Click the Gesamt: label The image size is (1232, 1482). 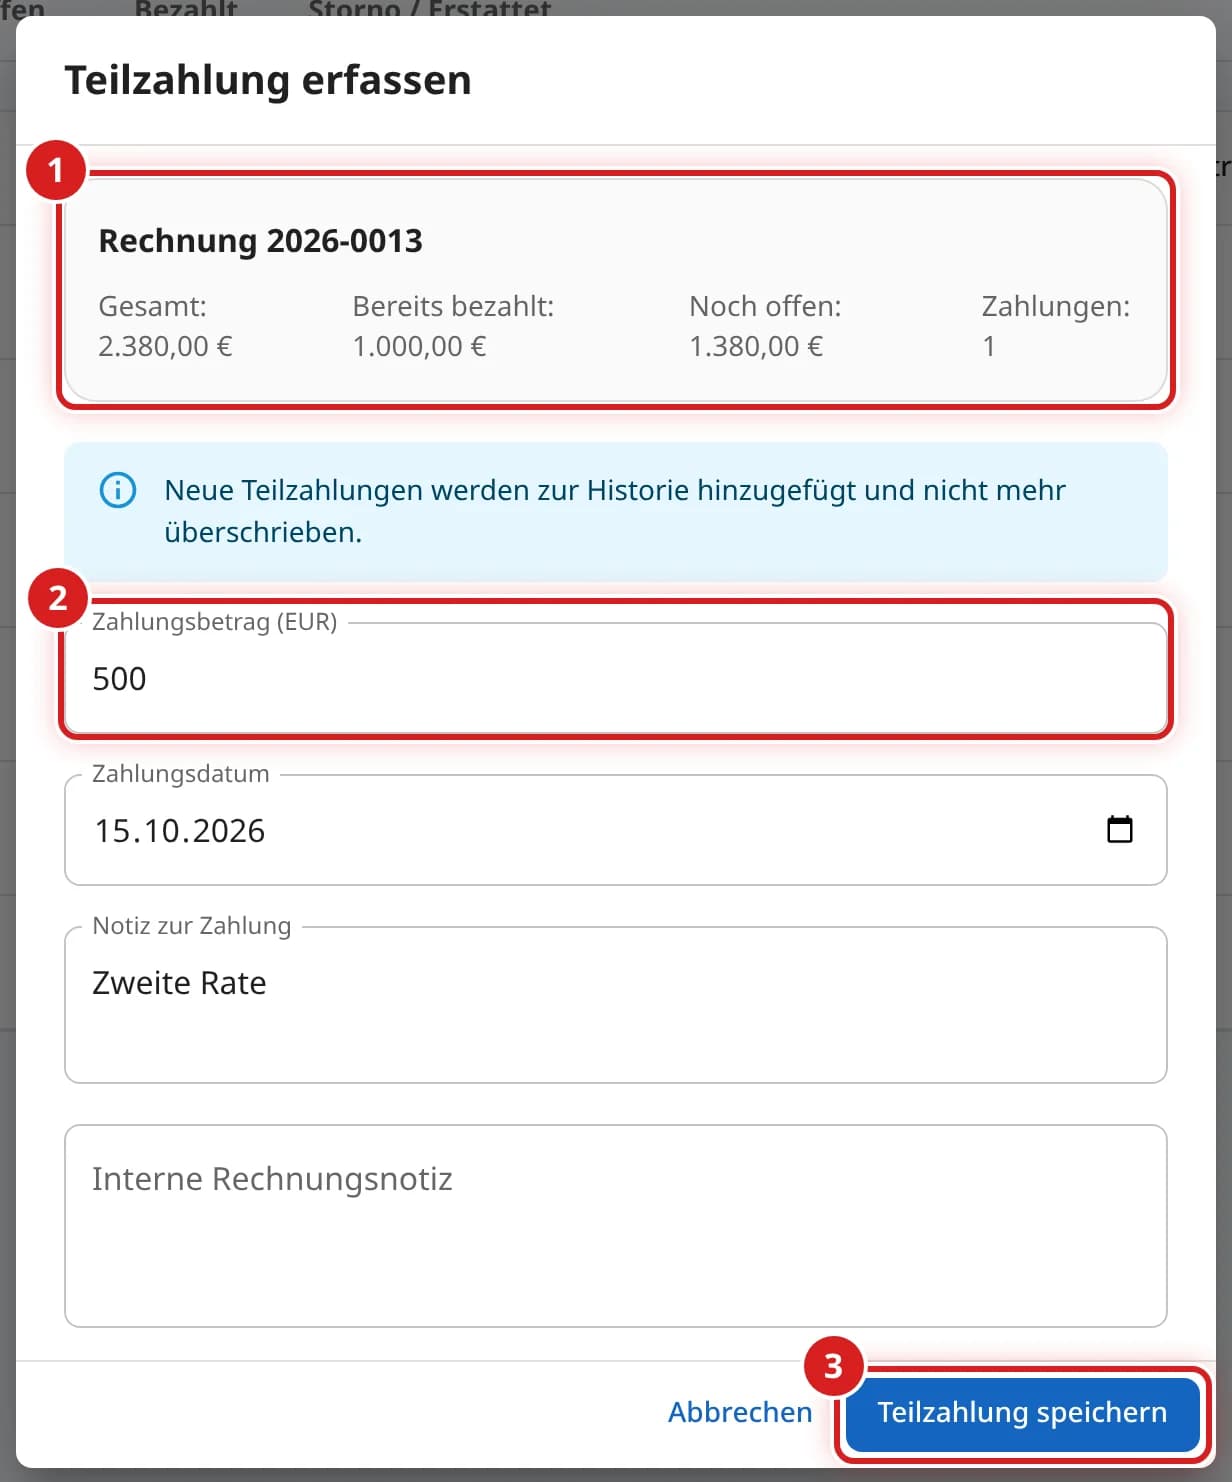152,306
